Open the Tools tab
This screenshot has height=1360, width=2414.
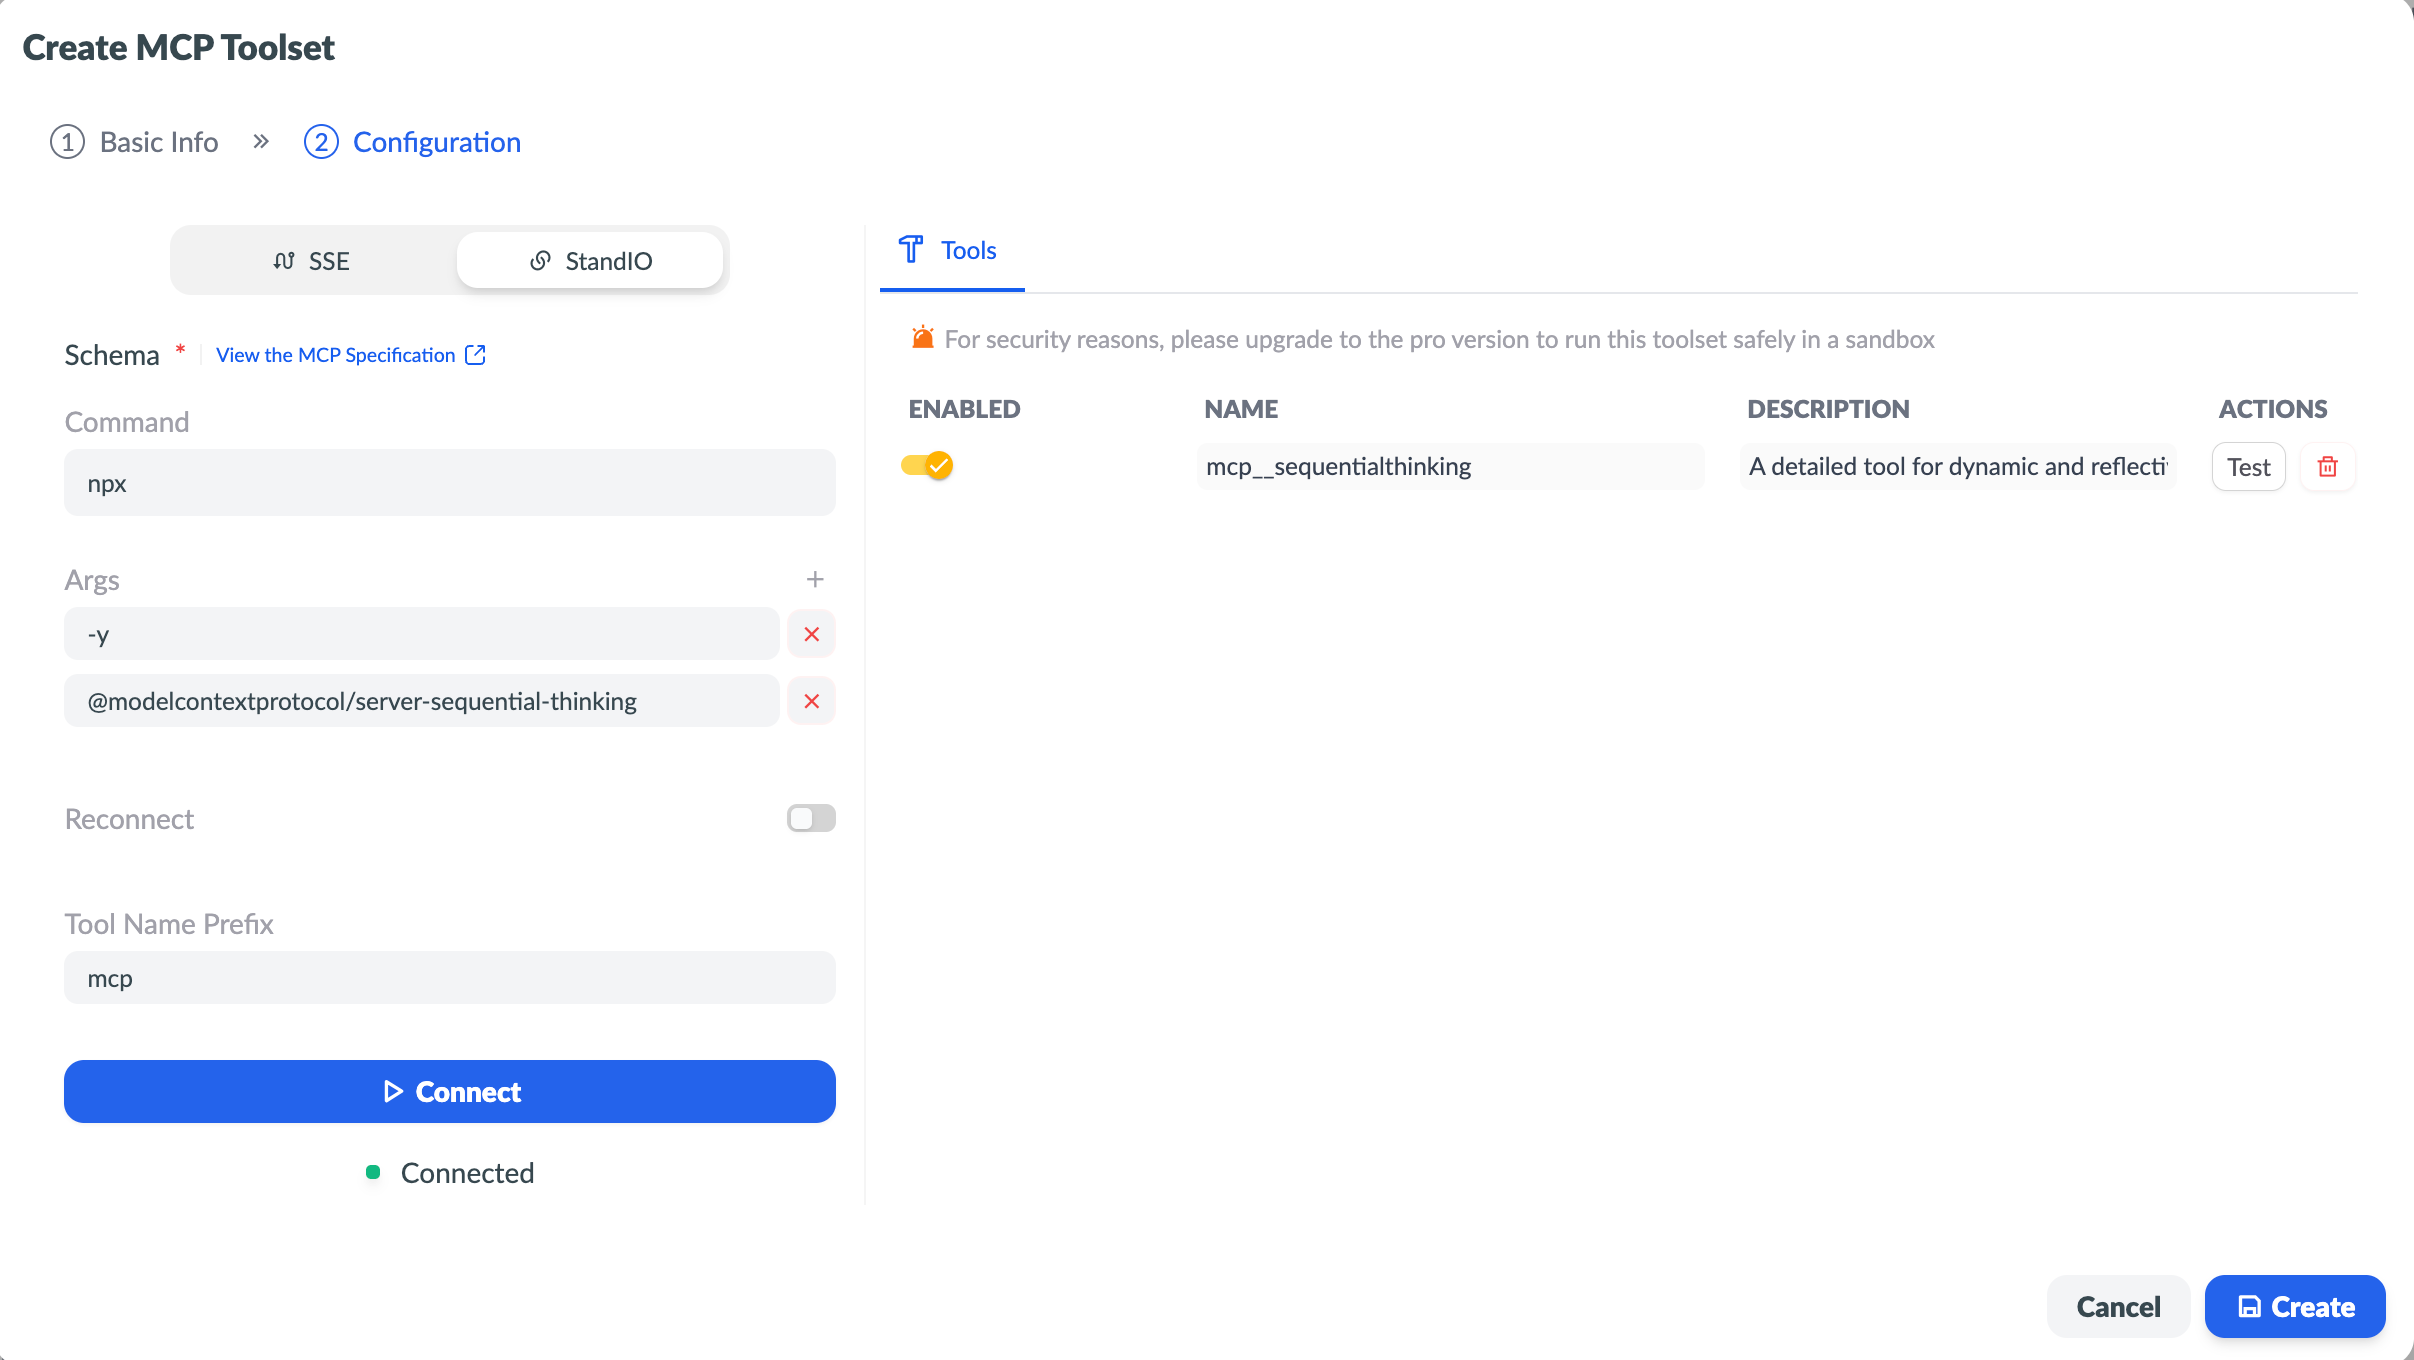950,250
